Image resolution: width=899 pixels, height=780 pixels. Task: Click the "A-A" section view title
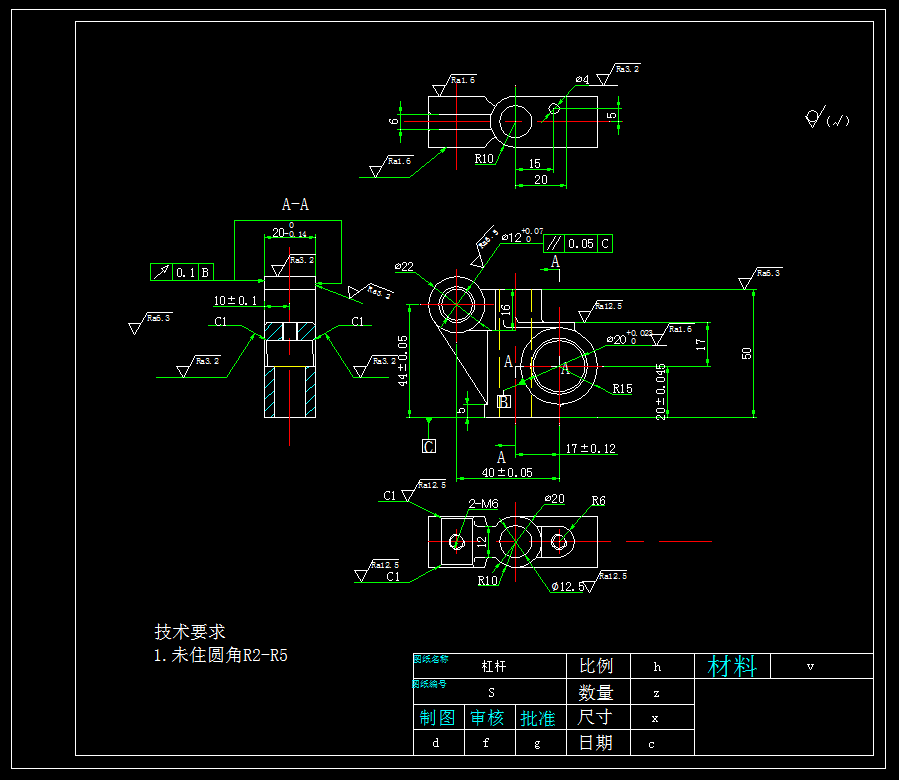pos(295,205)
